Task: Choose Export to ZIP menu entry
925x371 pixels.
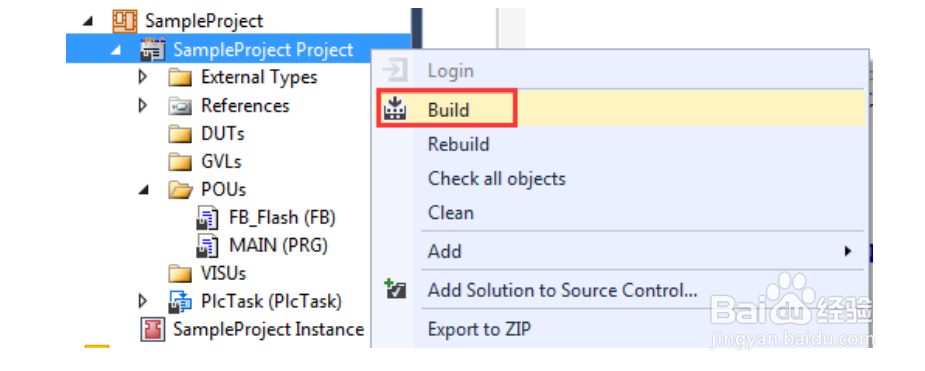Action: pyautogui.click(x=479, y=329)
